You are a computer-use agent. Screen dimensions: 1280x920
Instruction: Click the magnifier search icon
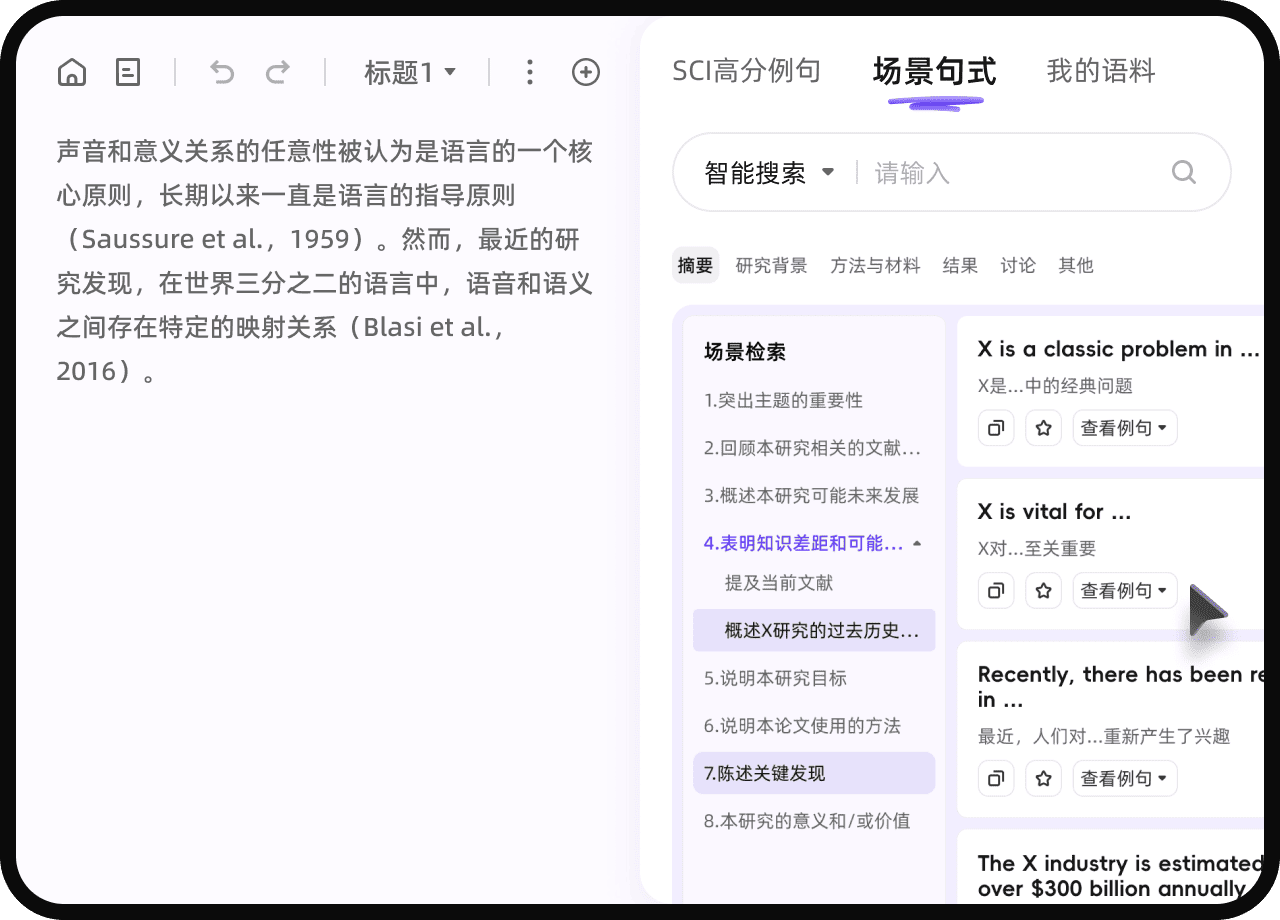click(1183, 172)
